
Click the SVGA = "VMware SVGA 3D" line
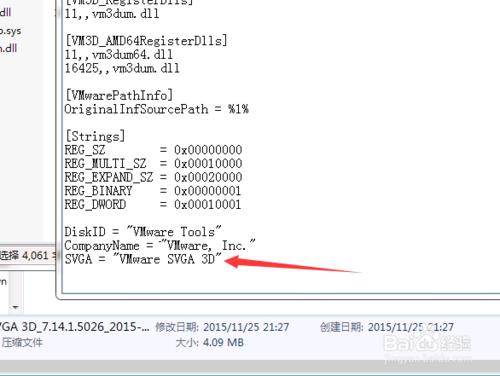143,259
